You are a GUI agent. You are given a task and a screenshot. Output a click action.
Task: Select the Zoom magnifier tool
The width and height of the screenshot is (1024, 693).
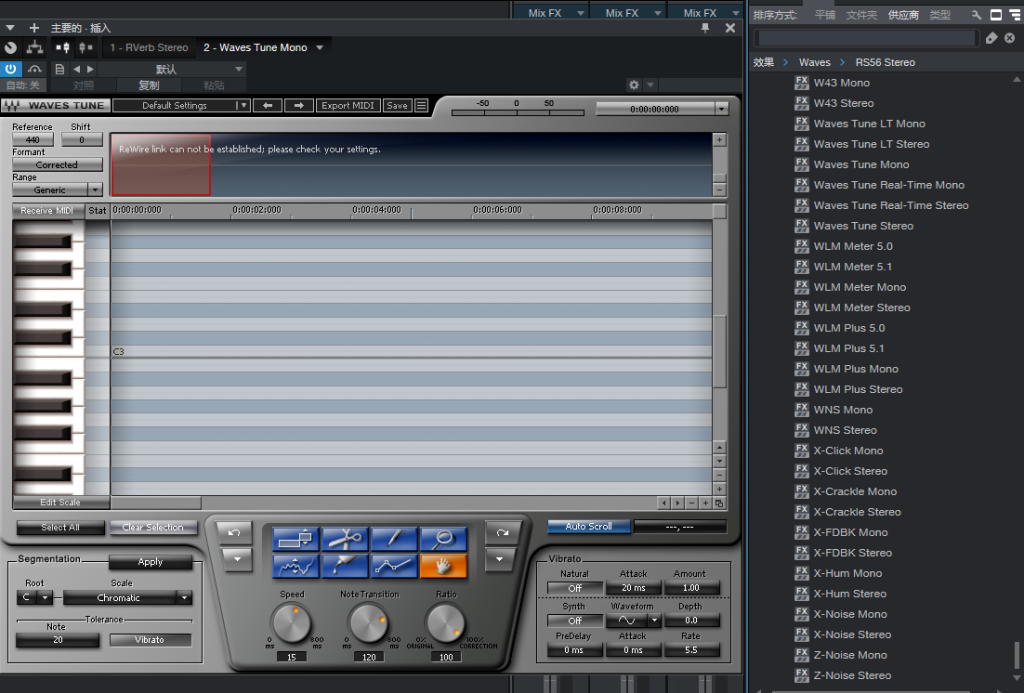[443, 539]
